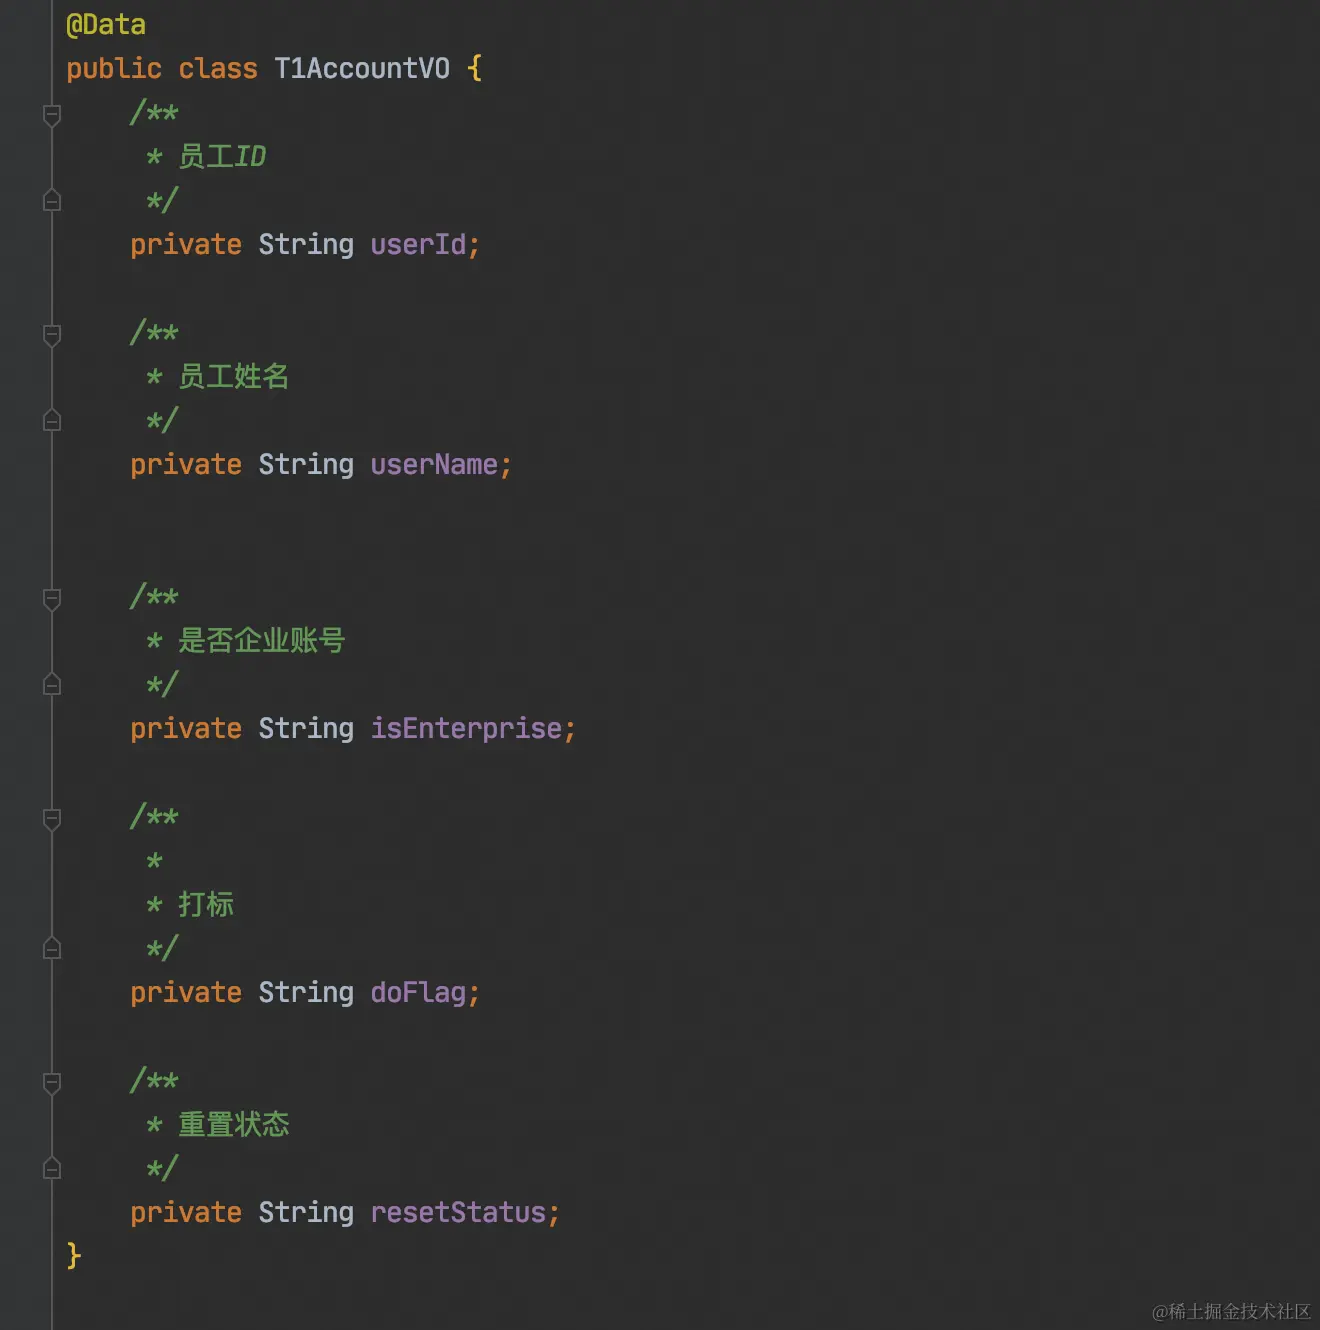Click String type on the isEnterprise line

click(x=306, y=729)
